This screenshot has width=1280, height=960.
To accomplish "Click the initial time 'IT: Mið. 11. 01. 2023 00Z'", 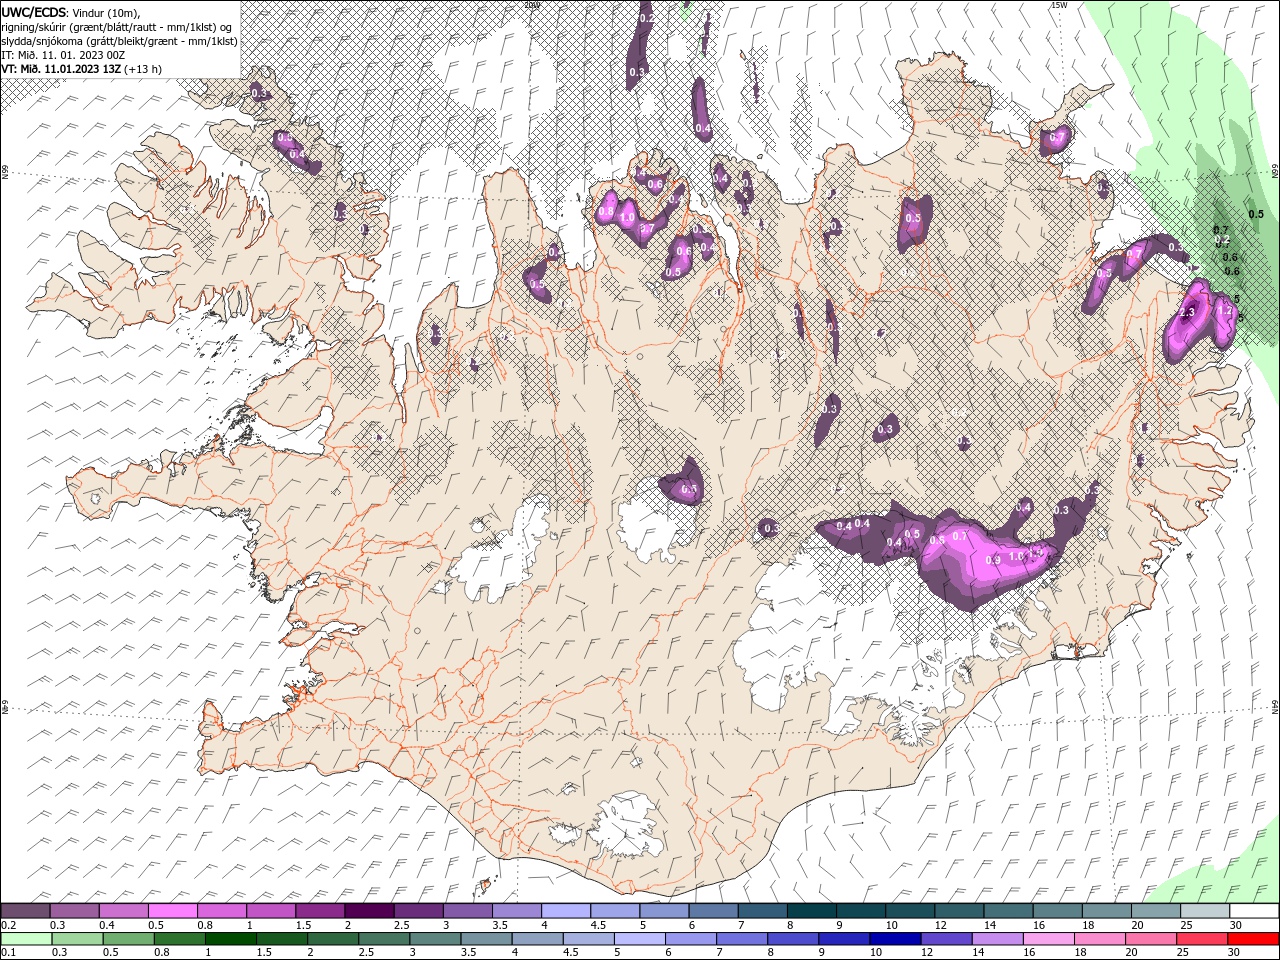I will pos(64,55).
